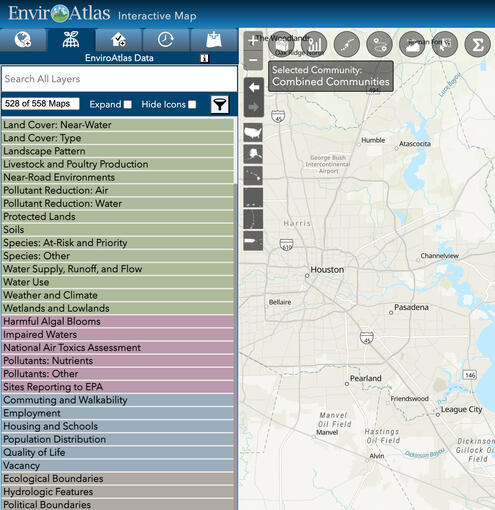Open Species: At-Risk and Priority row
The width and height of the screenshot is (495, 510).
coord(118,243)
